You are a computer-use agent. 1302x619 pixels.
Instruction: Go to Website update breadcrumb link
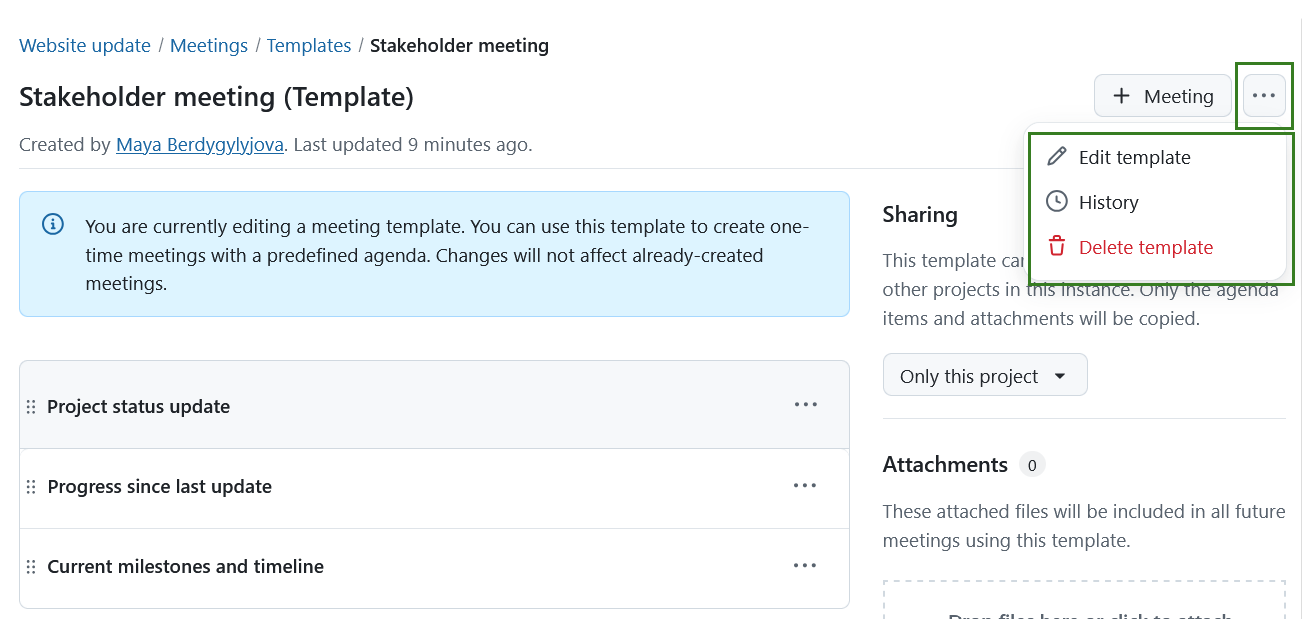pos(85,46)
